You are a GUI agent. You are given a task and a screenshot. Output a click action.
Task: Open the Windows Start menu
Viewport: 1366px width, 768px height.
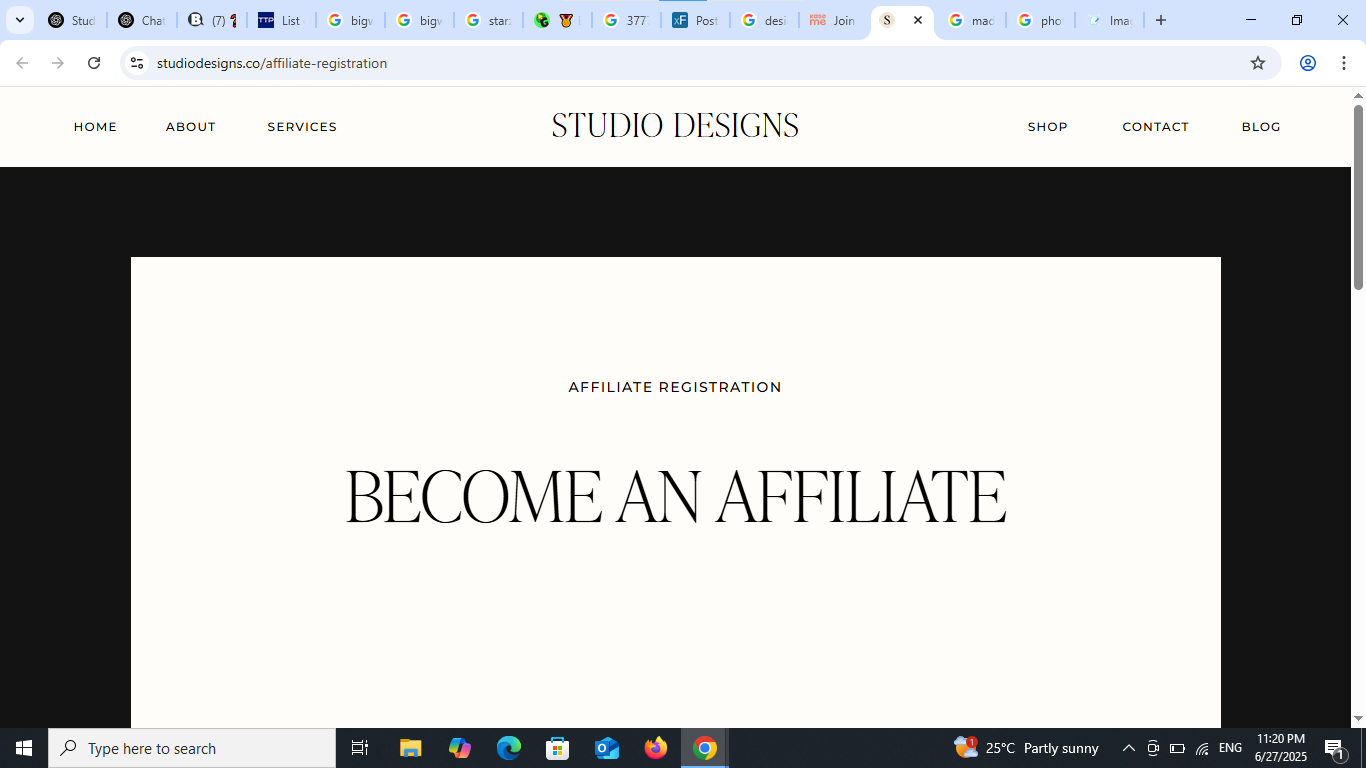coord(24,748)
